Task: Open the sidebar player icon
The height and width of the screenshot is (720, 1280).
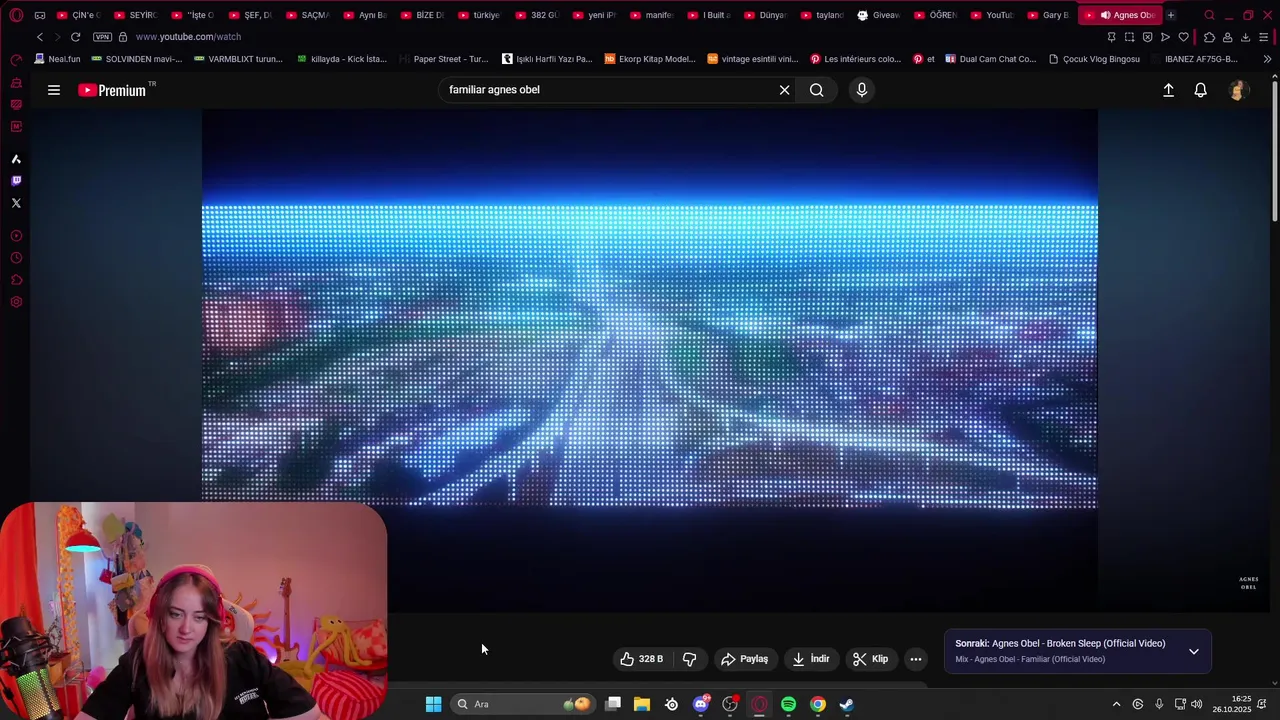Action: point(16,236)
